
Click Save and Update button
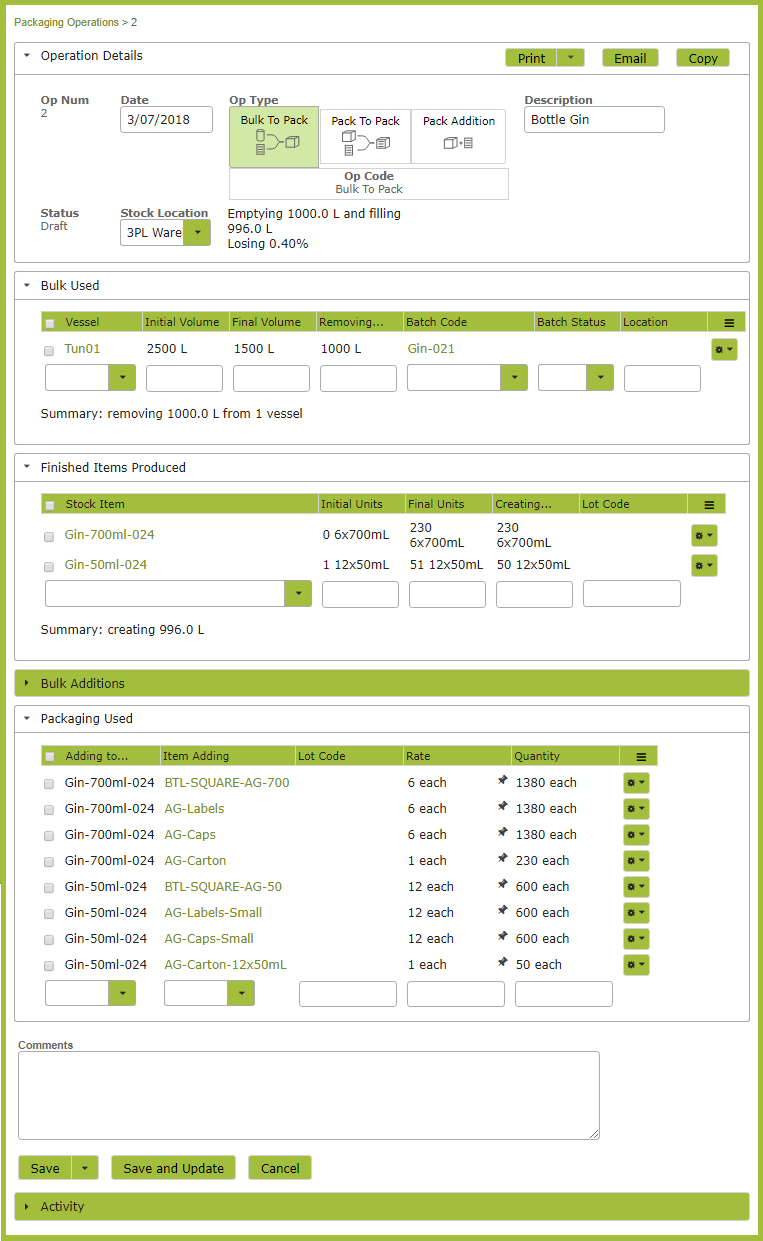[174, 1168]
